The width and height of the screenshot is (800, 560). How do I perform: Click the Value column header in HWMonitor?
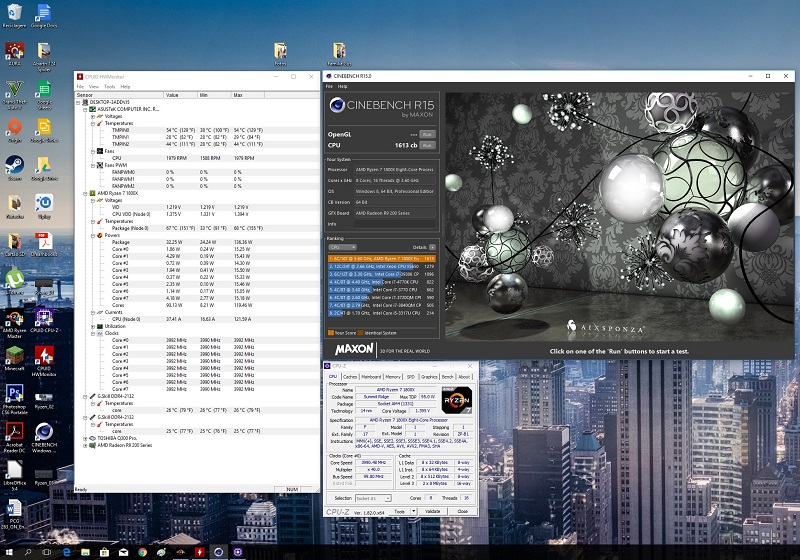pyautogui.click(x=181, y=95)
